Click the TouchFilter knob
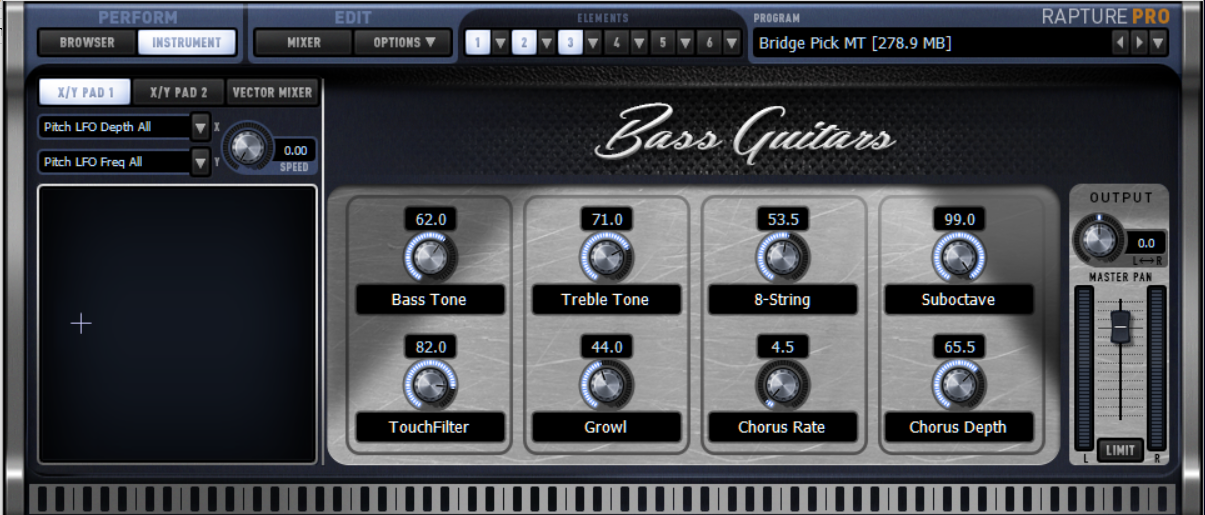1205x515 pixels. [x=429, y=385]
